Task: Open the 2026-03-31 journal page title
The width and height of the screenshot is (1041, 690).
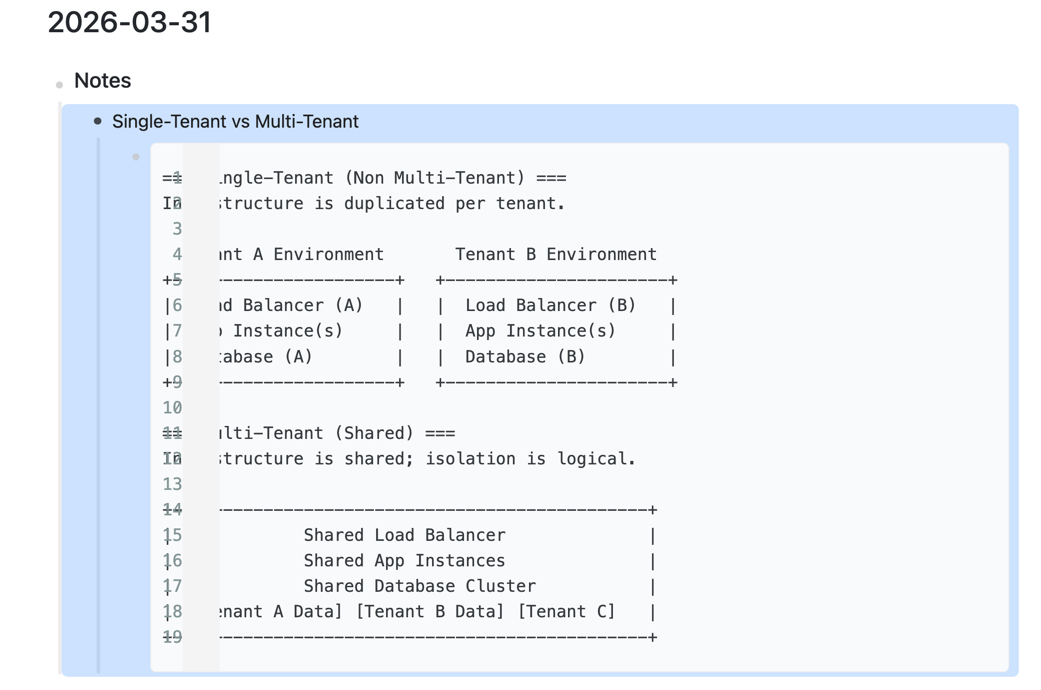Action: click(129, 22)
